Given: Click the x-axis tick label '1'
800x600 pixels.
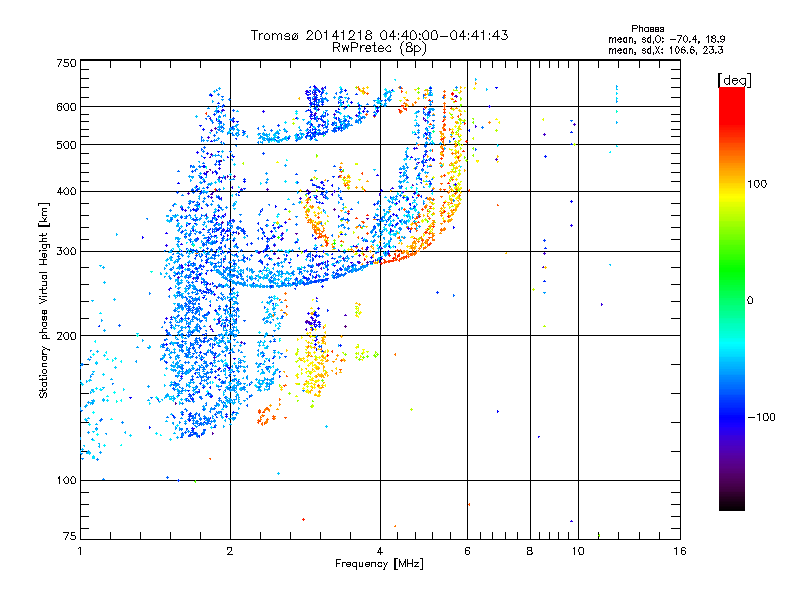Looking at the screenshot, I should (80, 551).
